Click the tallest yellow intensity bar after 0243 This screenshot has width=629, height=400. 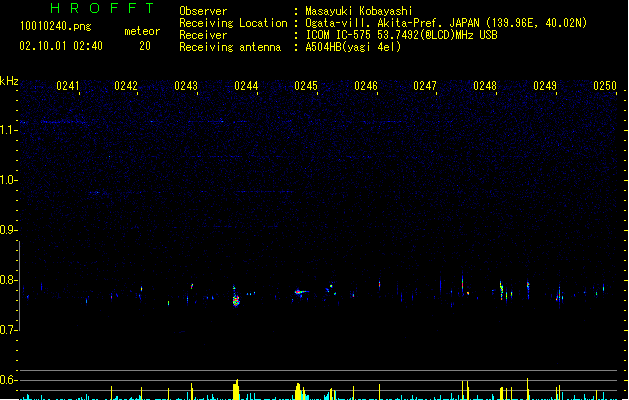[x=236, y=389]
